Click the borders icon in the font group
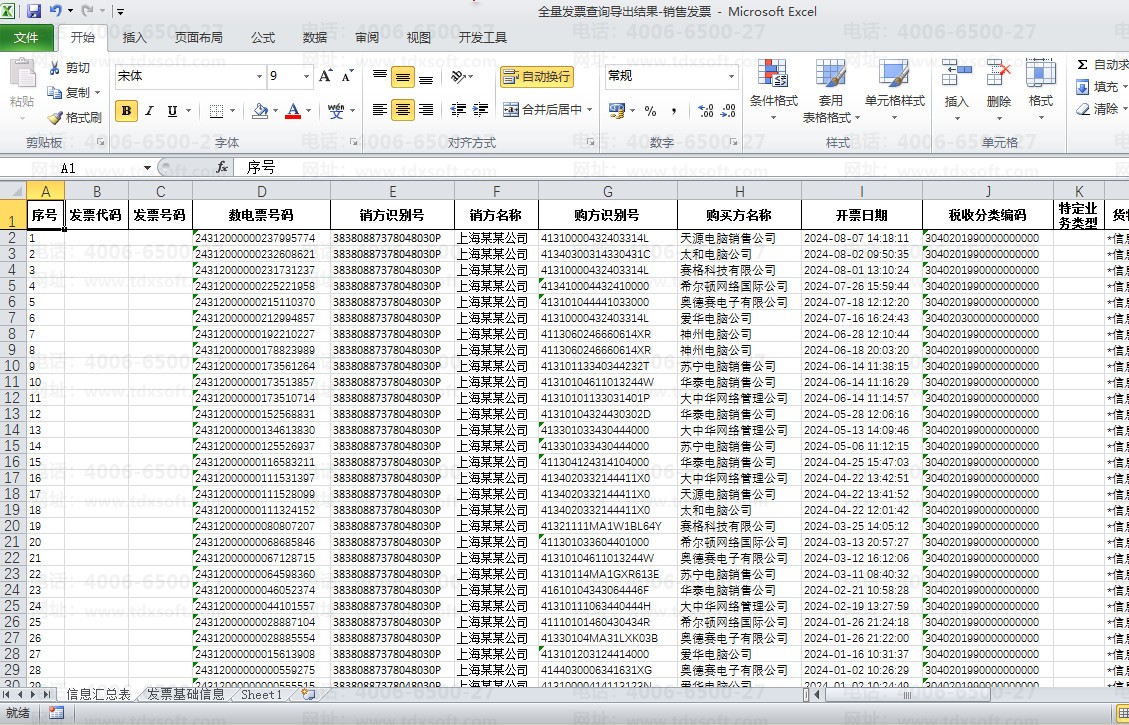 point(216,111)
